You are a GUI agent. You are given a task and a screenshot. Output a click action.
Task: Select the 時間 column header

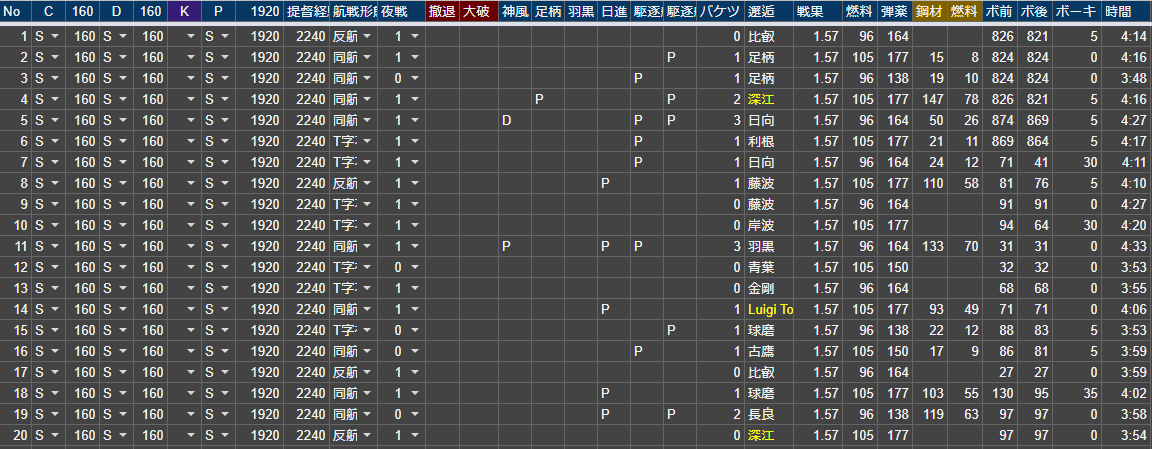pos(1126,11)
